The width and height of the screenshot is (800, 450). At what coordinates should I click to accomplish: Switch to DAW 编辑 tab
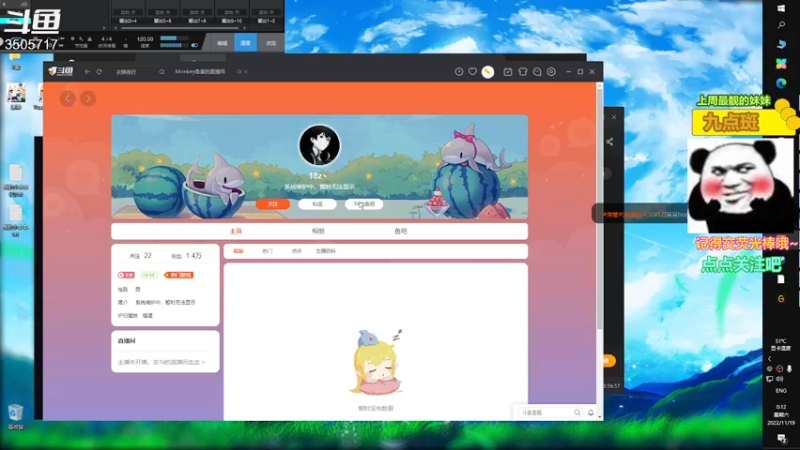tap(222, 43)
